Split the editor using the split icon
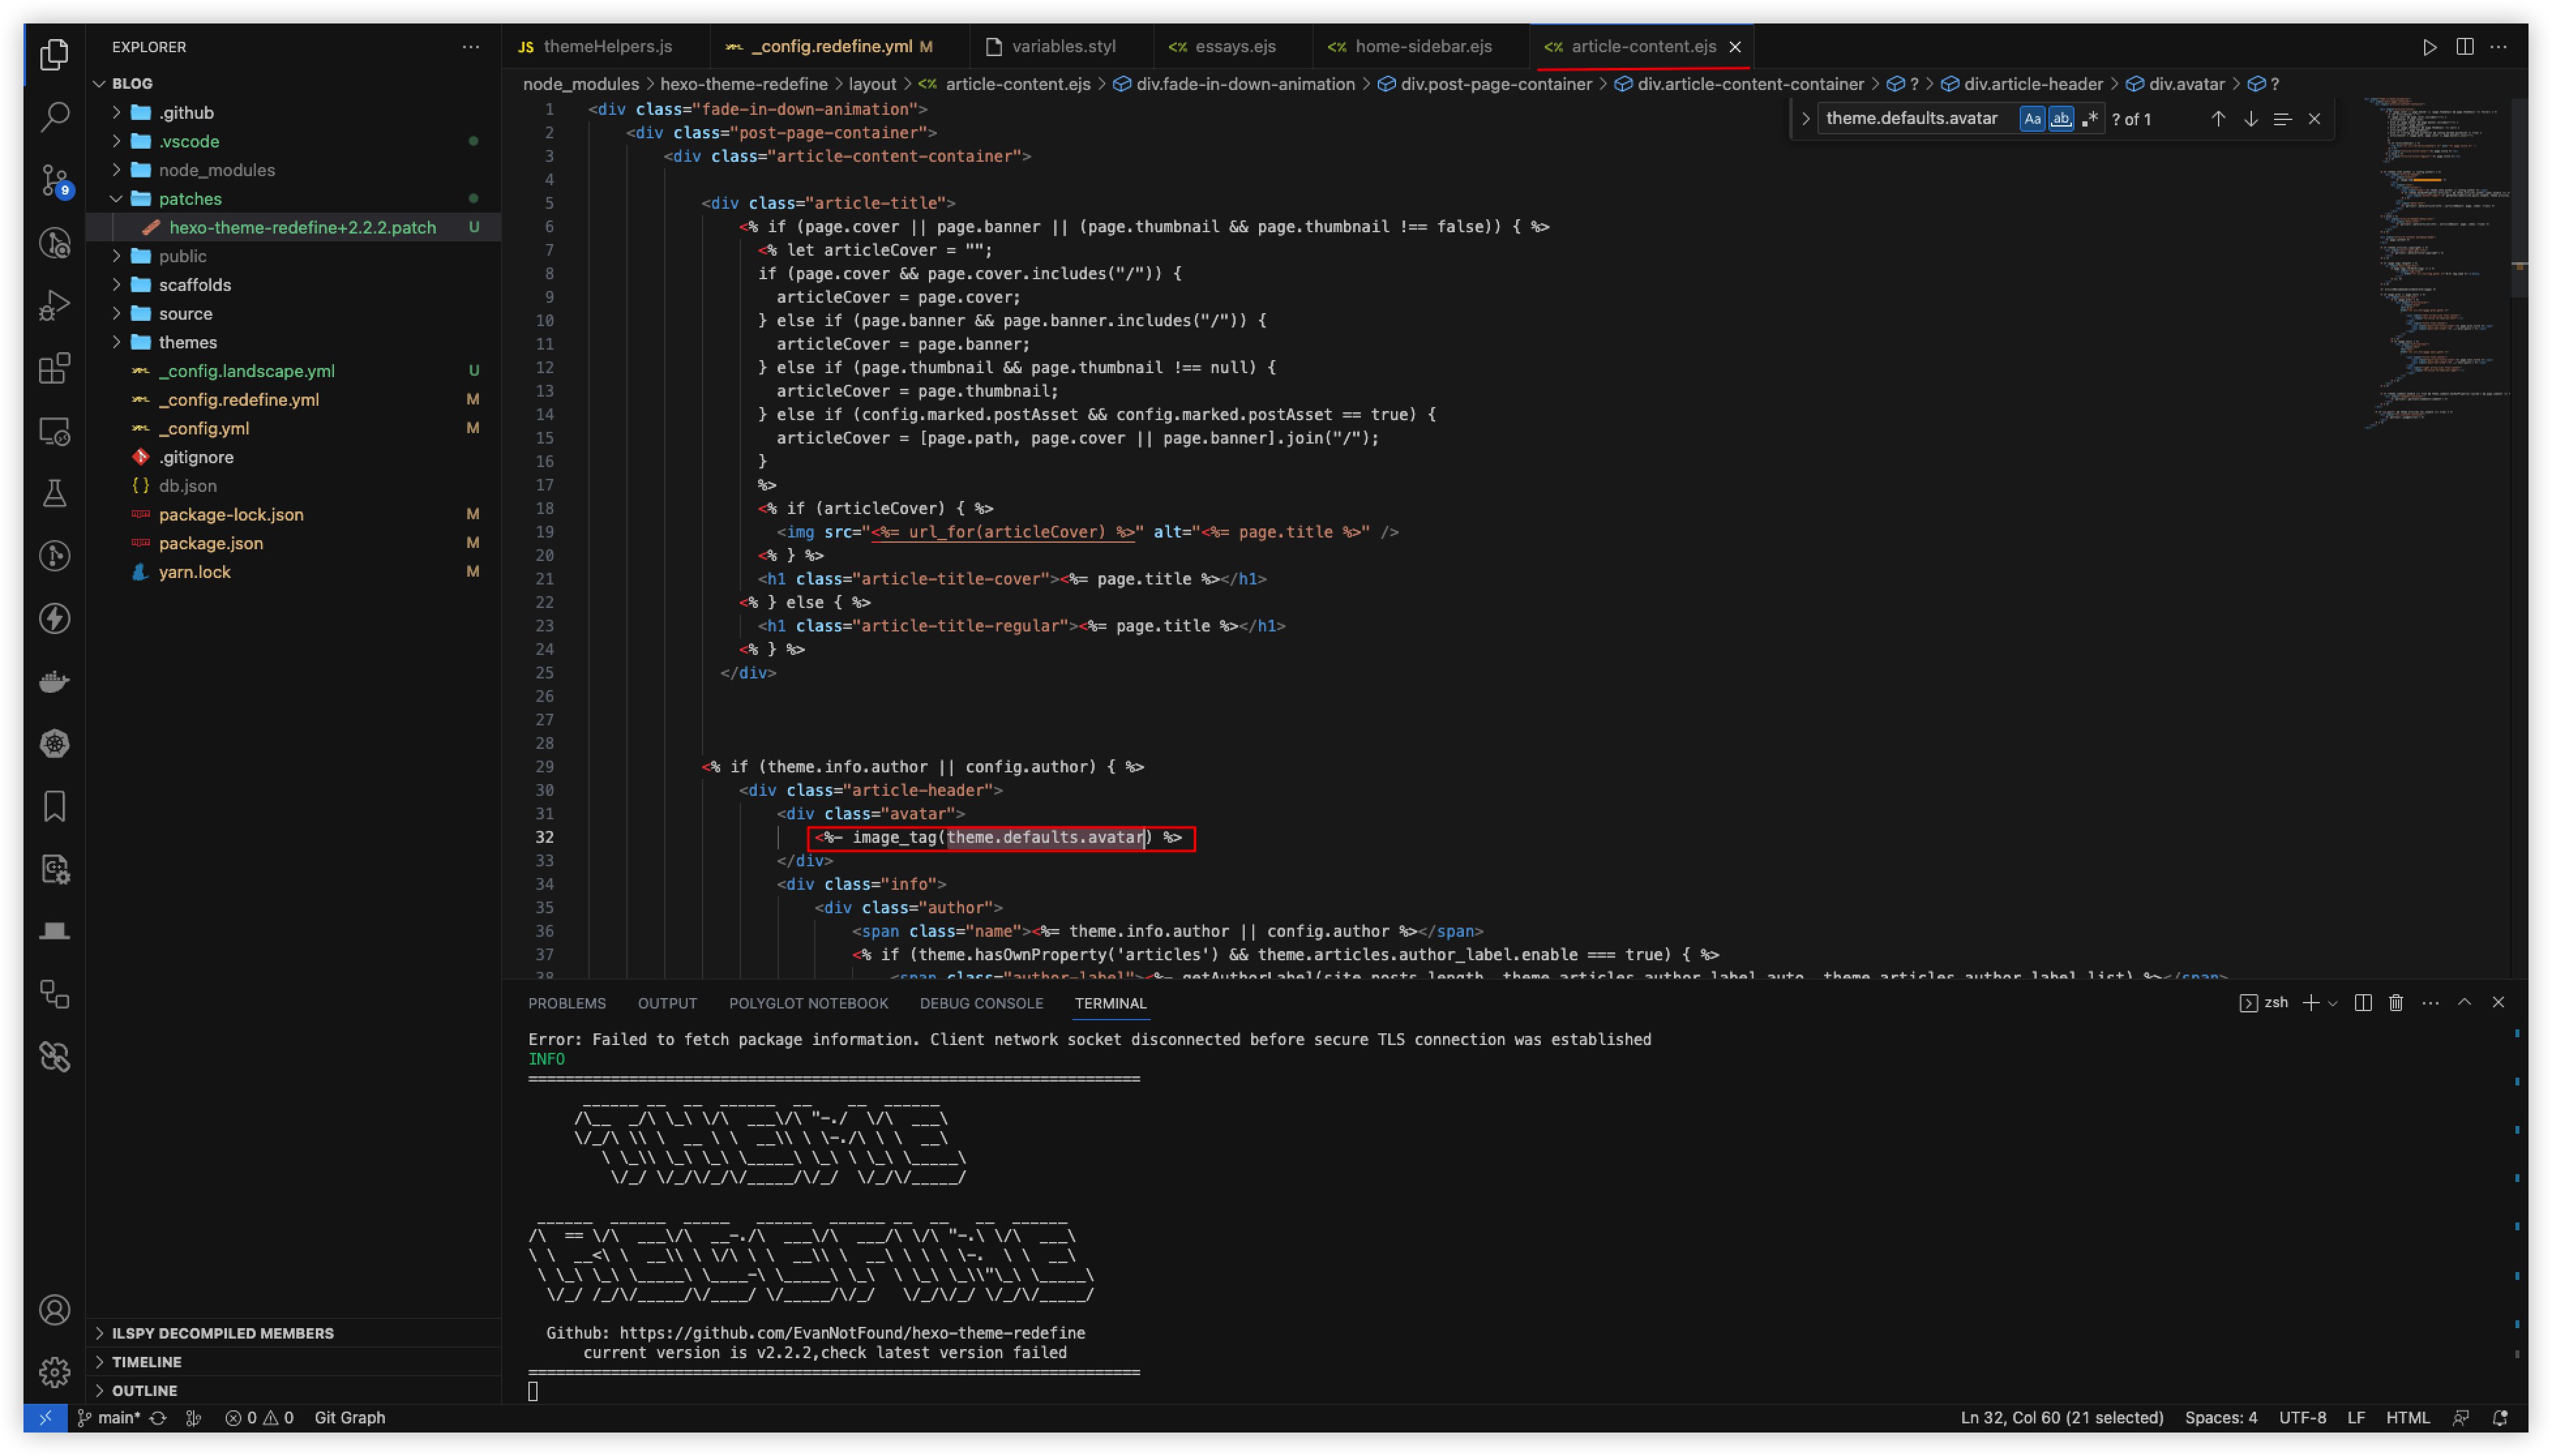 point(2466,46)
